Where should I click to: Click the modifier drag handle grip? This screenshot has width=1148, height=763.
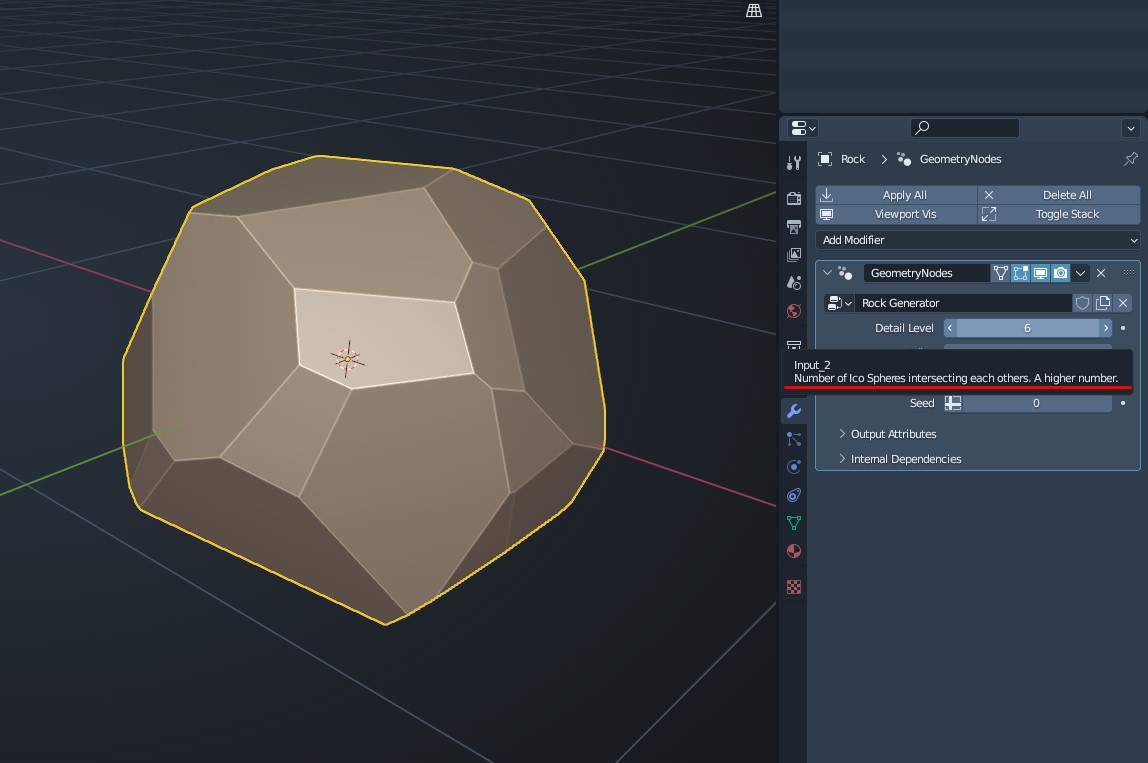pos(1128,272)
